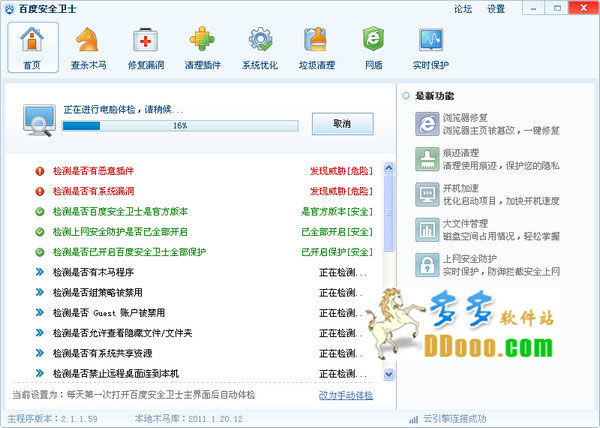Click arrow icon beside 检测是否有木马程序
The width and height of the screenshot is (600, 428).
pos(40,272)
